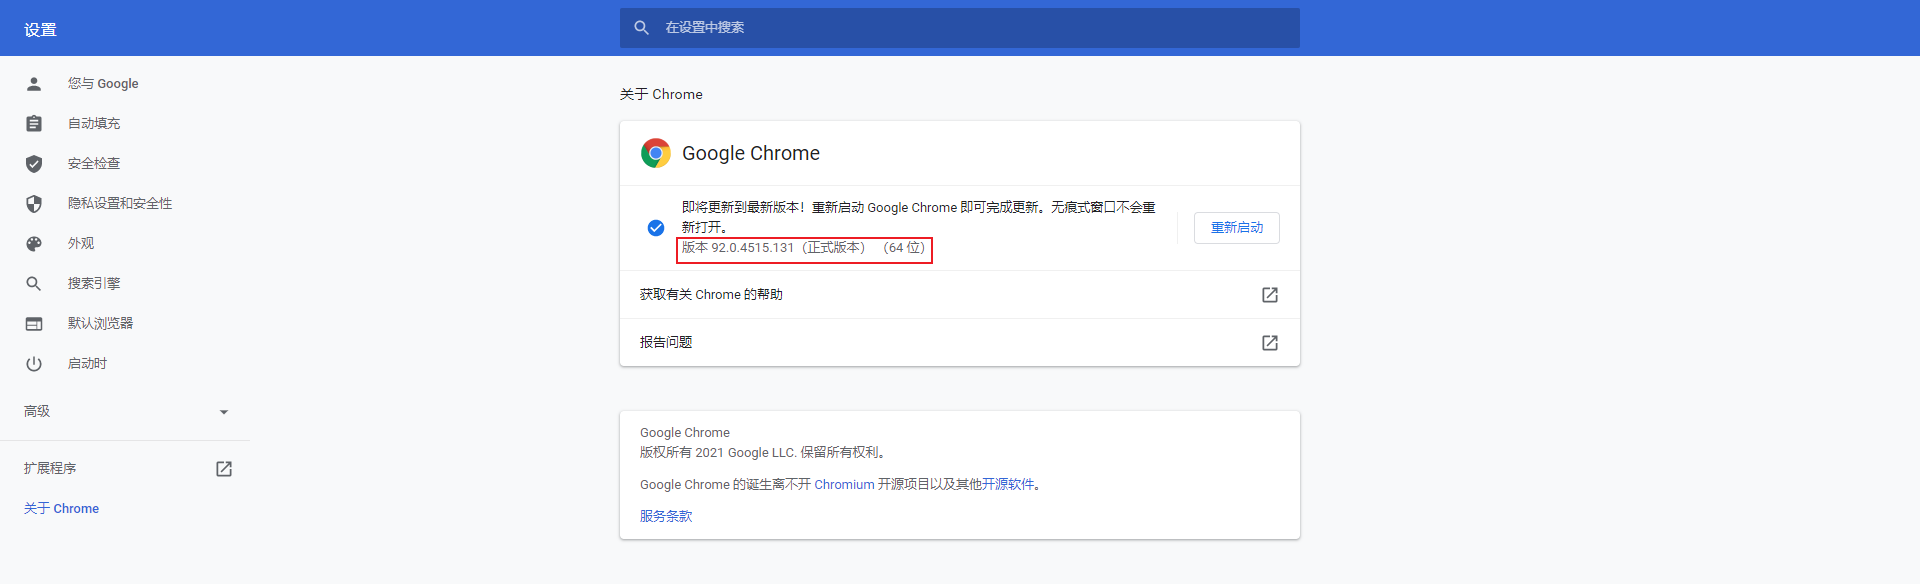This screenshot has height=584, width=1920.
Task: Expand the 高级 advanced settings arrow
Action: click(x=224, y=412)
